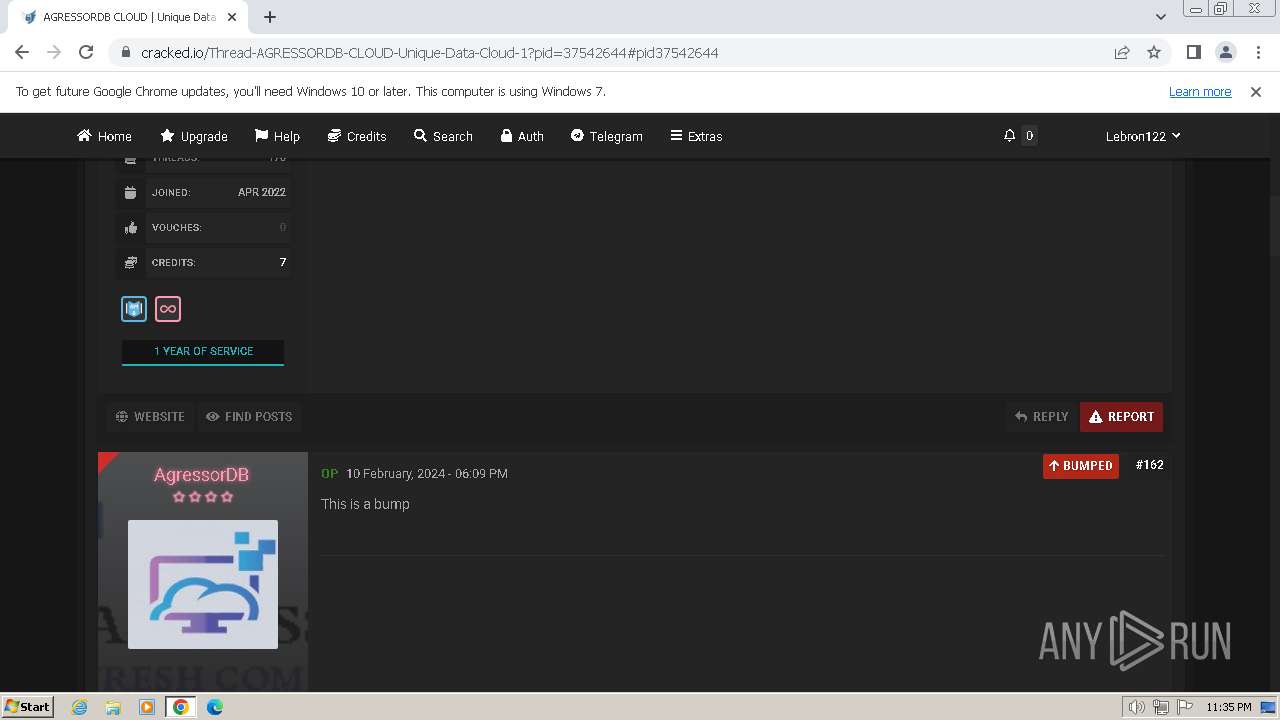Open notifications bell
This screenshot has height=720, width=1280.
coord(1009,135)
